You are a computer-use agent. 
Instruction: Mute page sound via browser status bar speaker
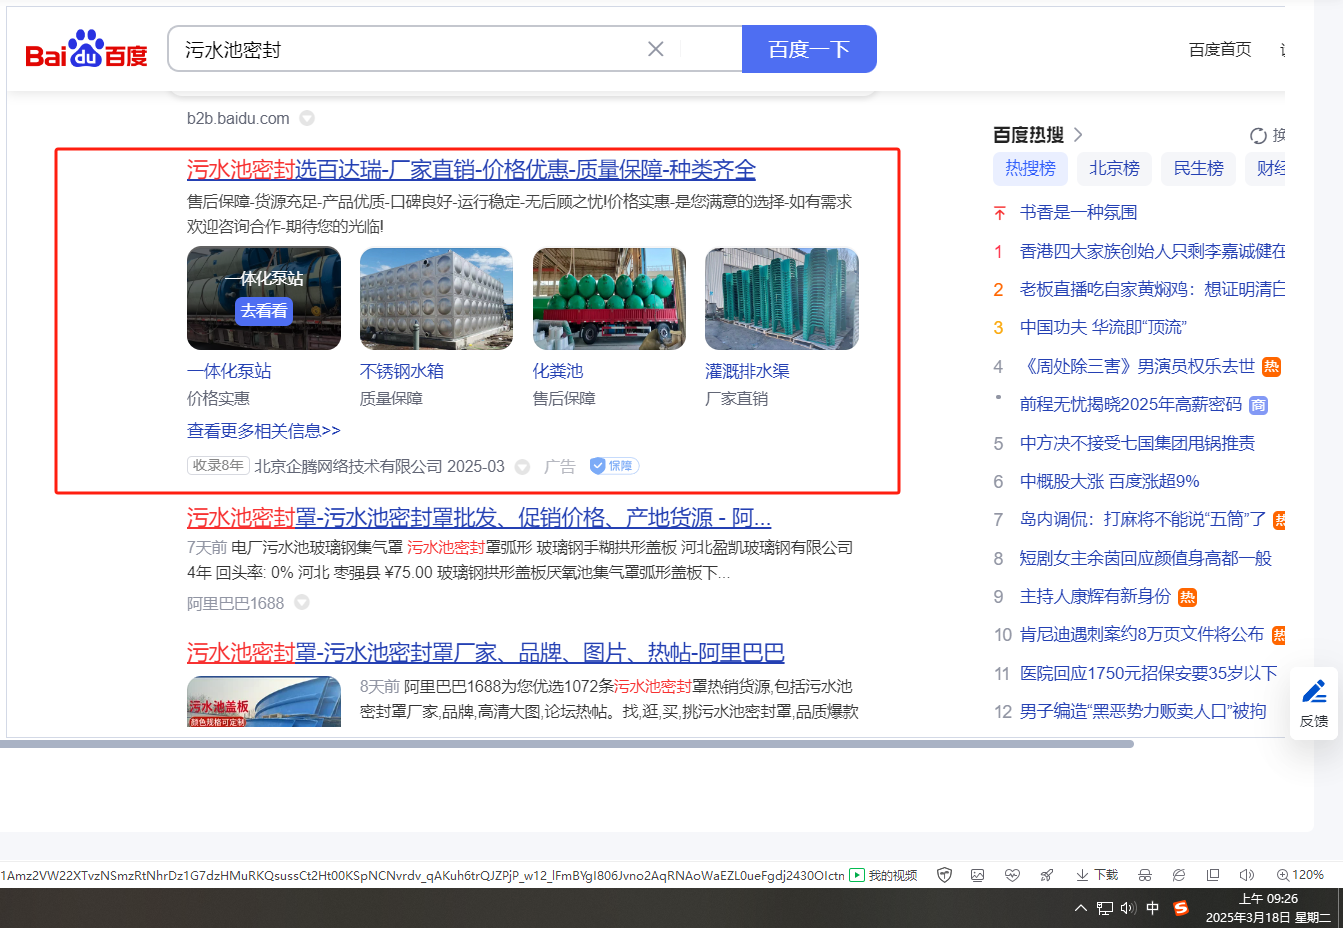pos(1247,875)
